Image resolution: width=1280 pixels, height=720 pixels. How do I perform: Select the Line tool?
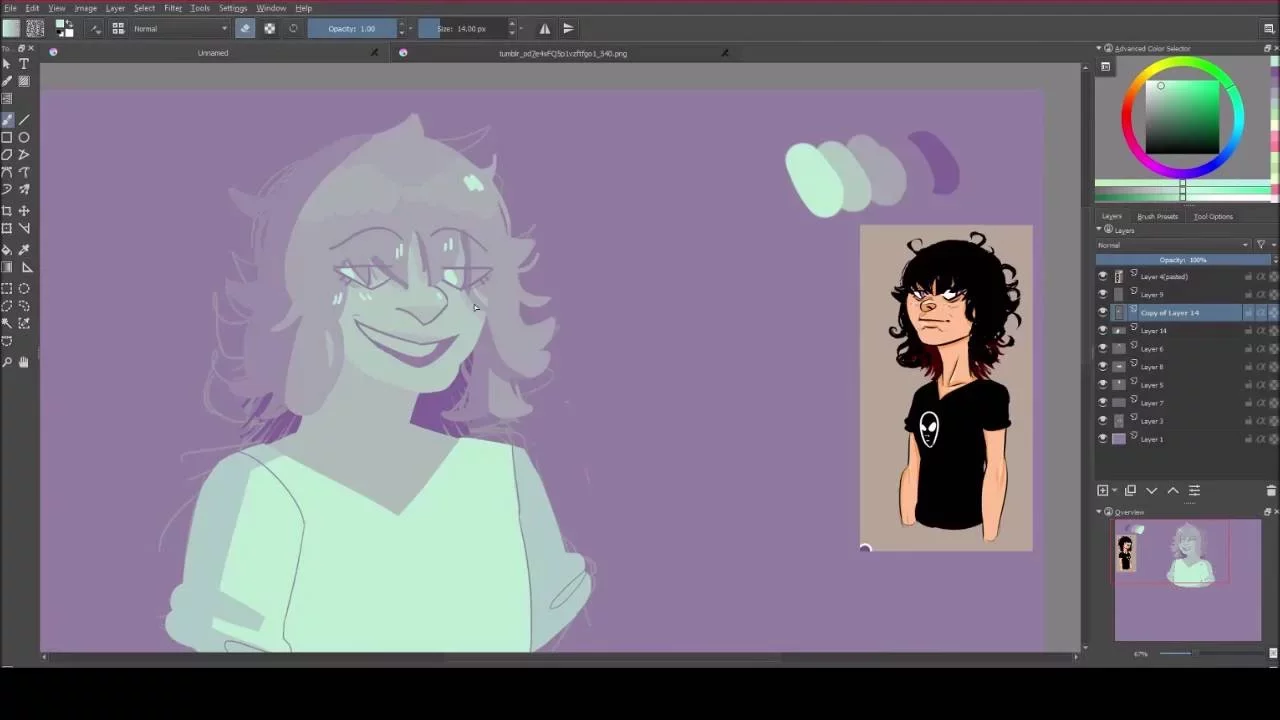tap(24, 120)
